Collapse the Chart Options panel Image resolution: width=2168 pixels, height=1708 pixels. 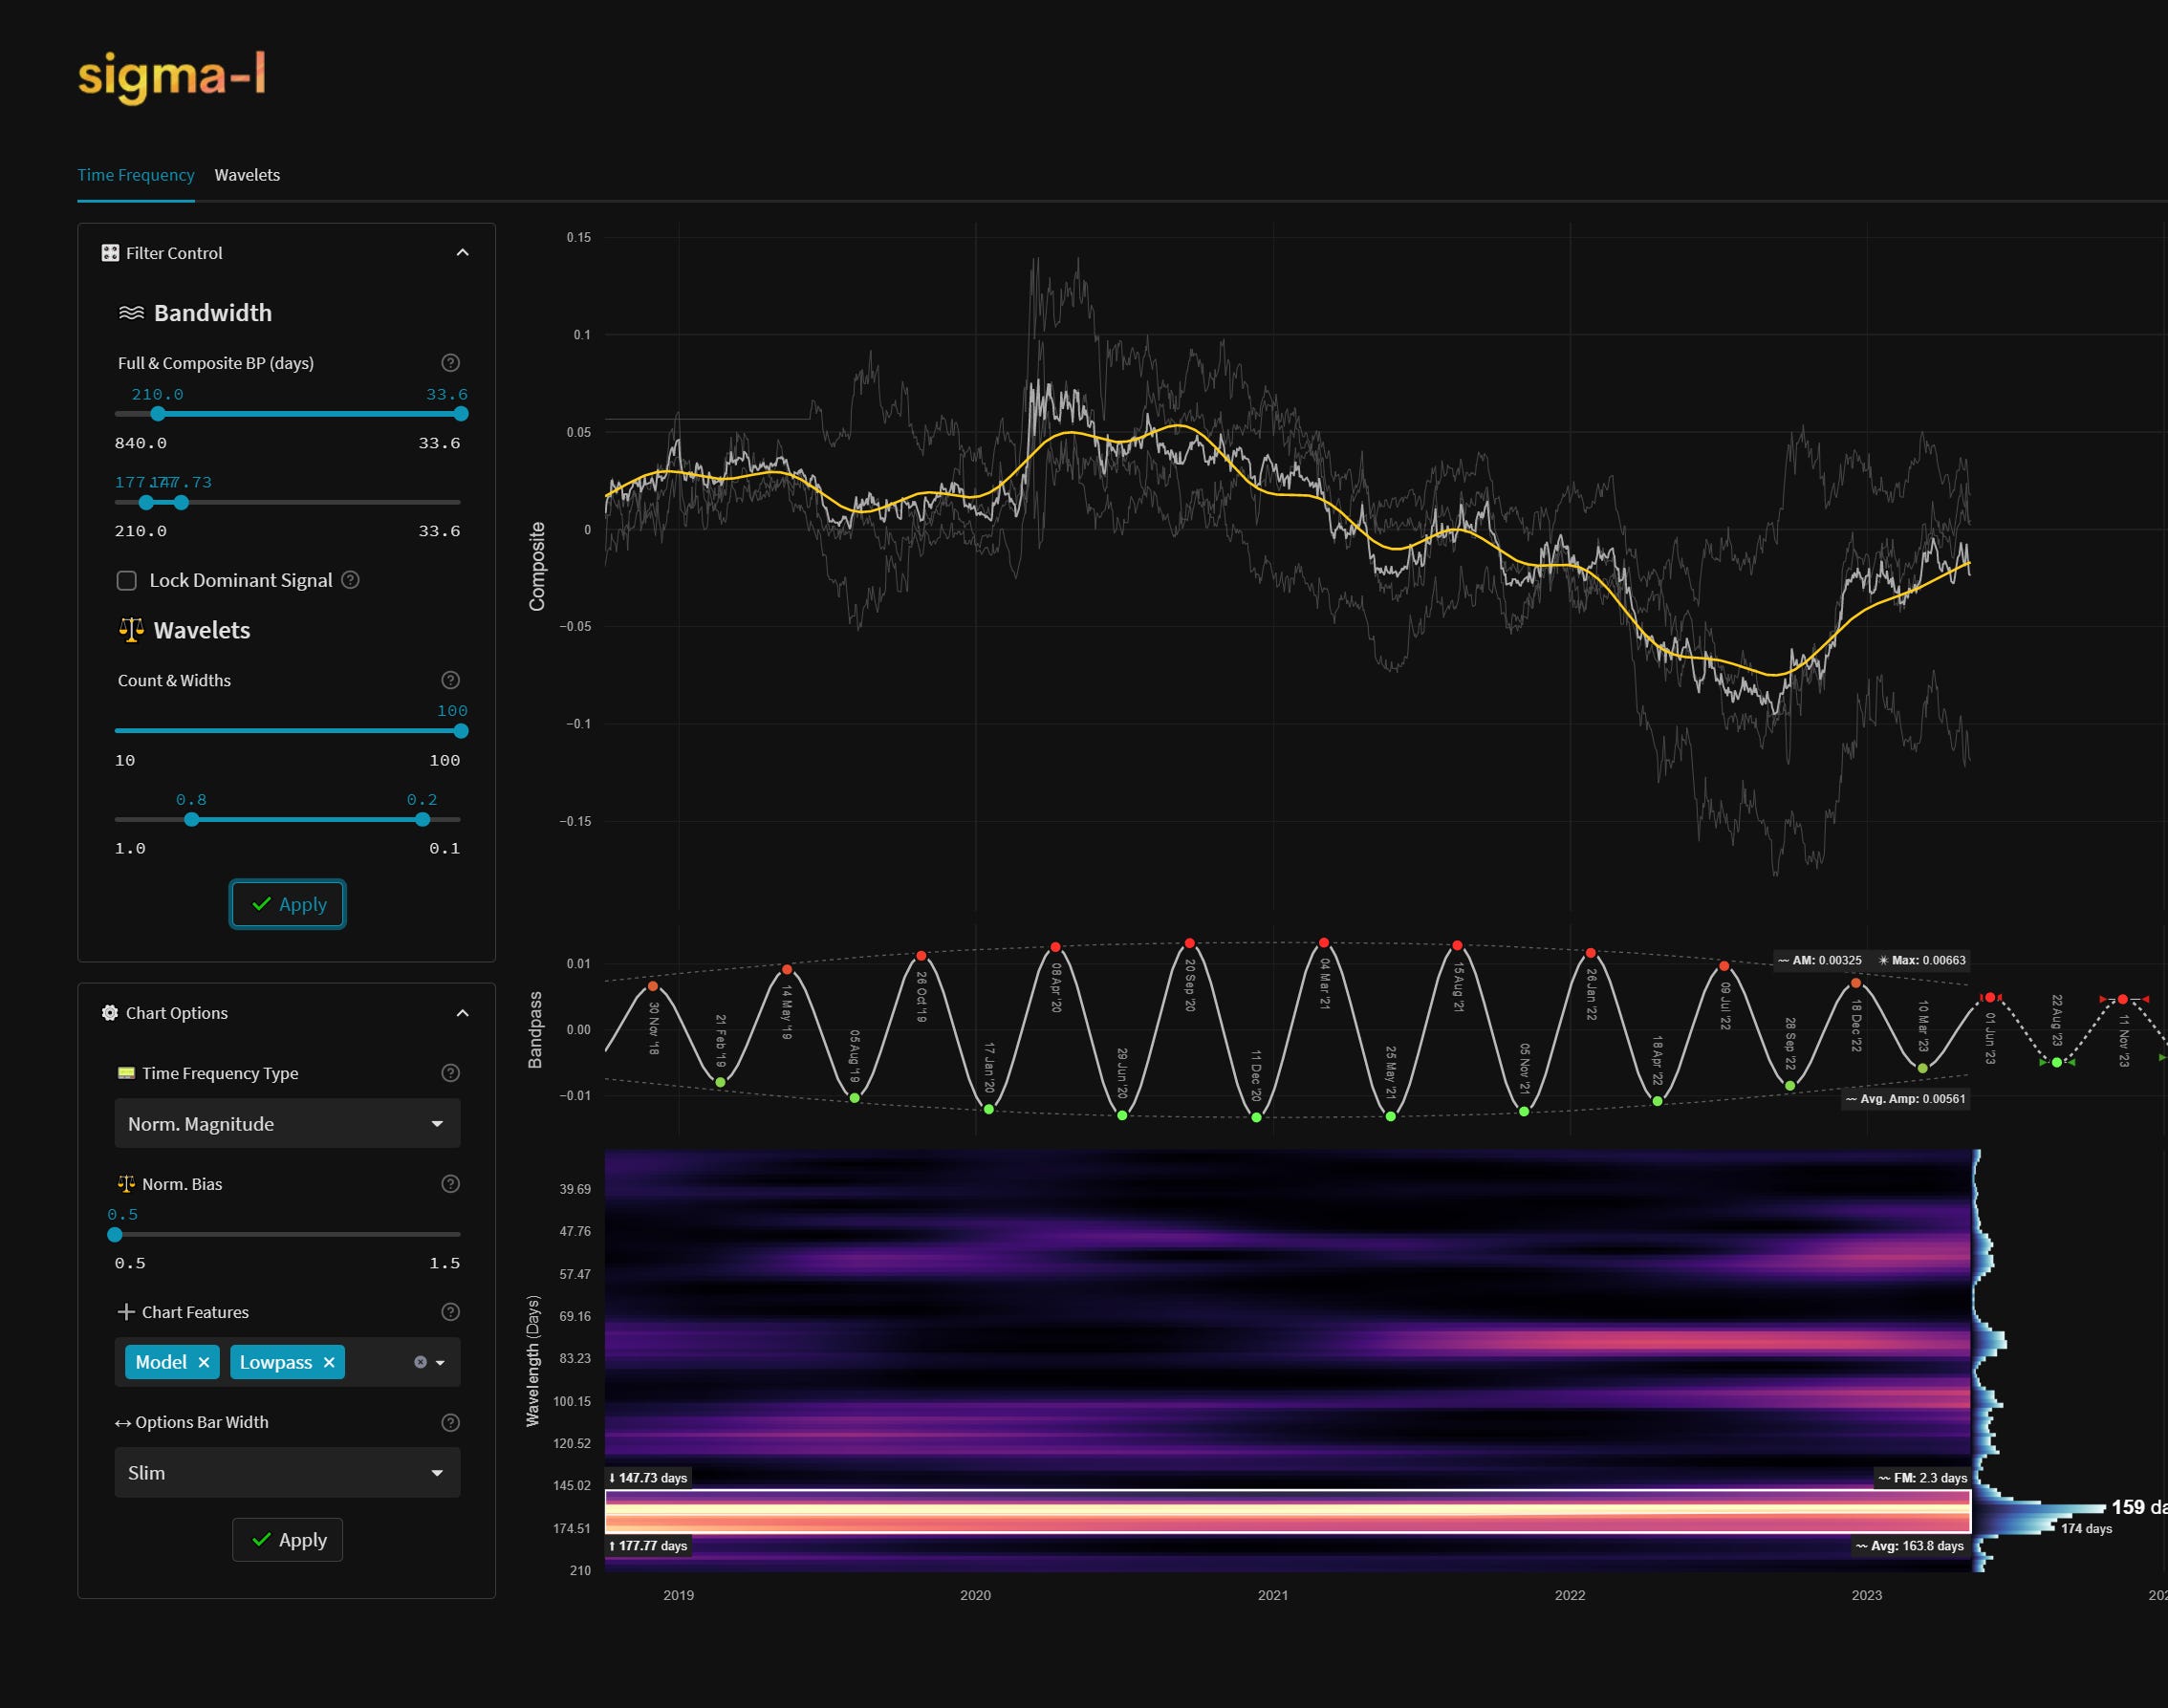click(462, 1013)
